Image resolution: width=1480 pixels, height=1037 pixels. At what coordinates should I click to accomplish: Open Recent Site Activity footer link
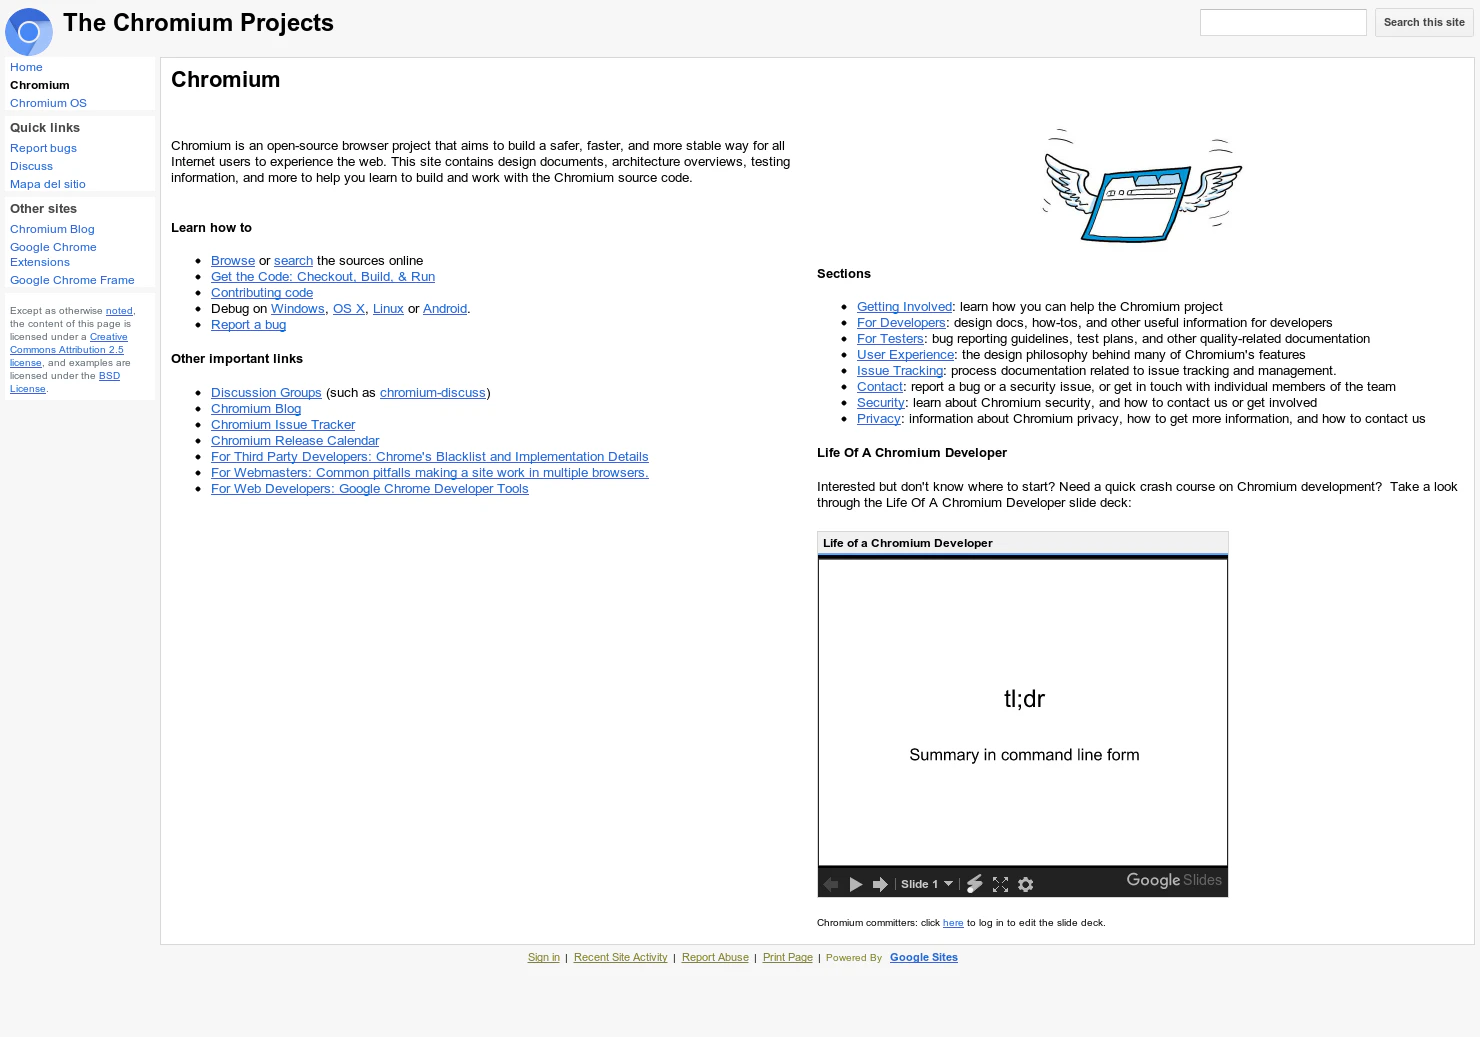click(620, 958)
